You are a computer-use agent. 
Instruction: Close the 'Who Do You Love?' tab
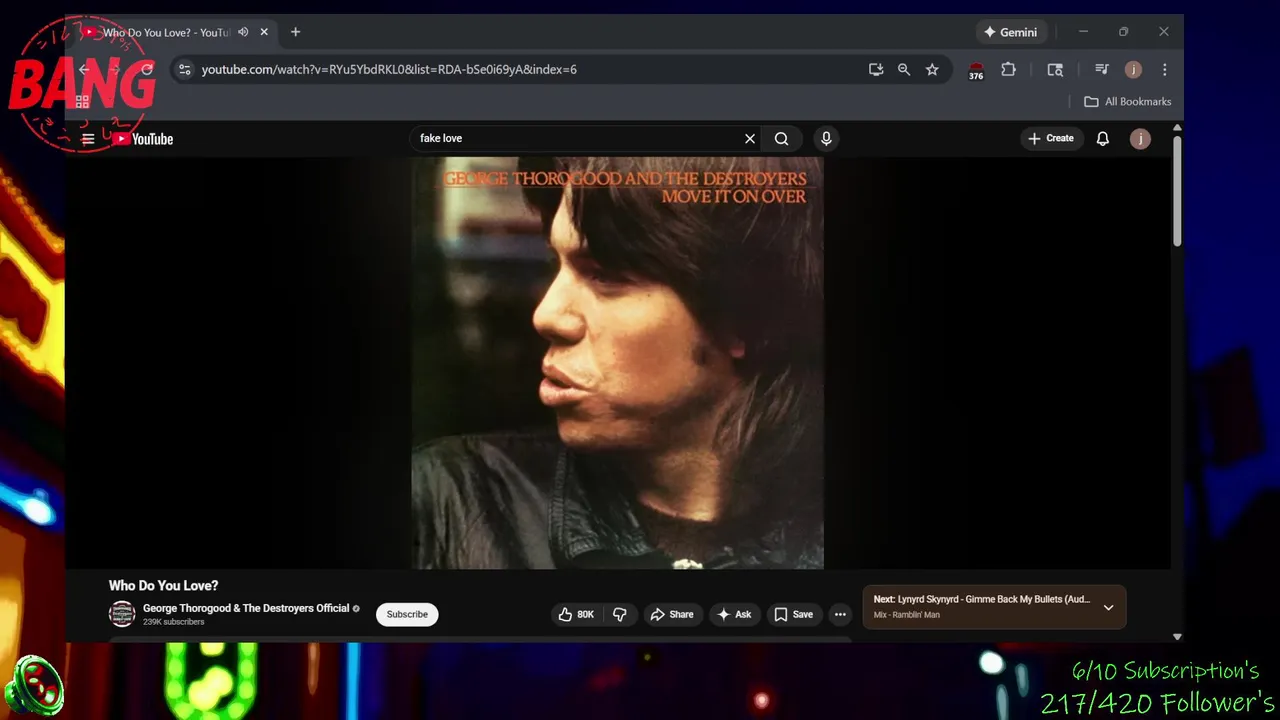(264, 32)
